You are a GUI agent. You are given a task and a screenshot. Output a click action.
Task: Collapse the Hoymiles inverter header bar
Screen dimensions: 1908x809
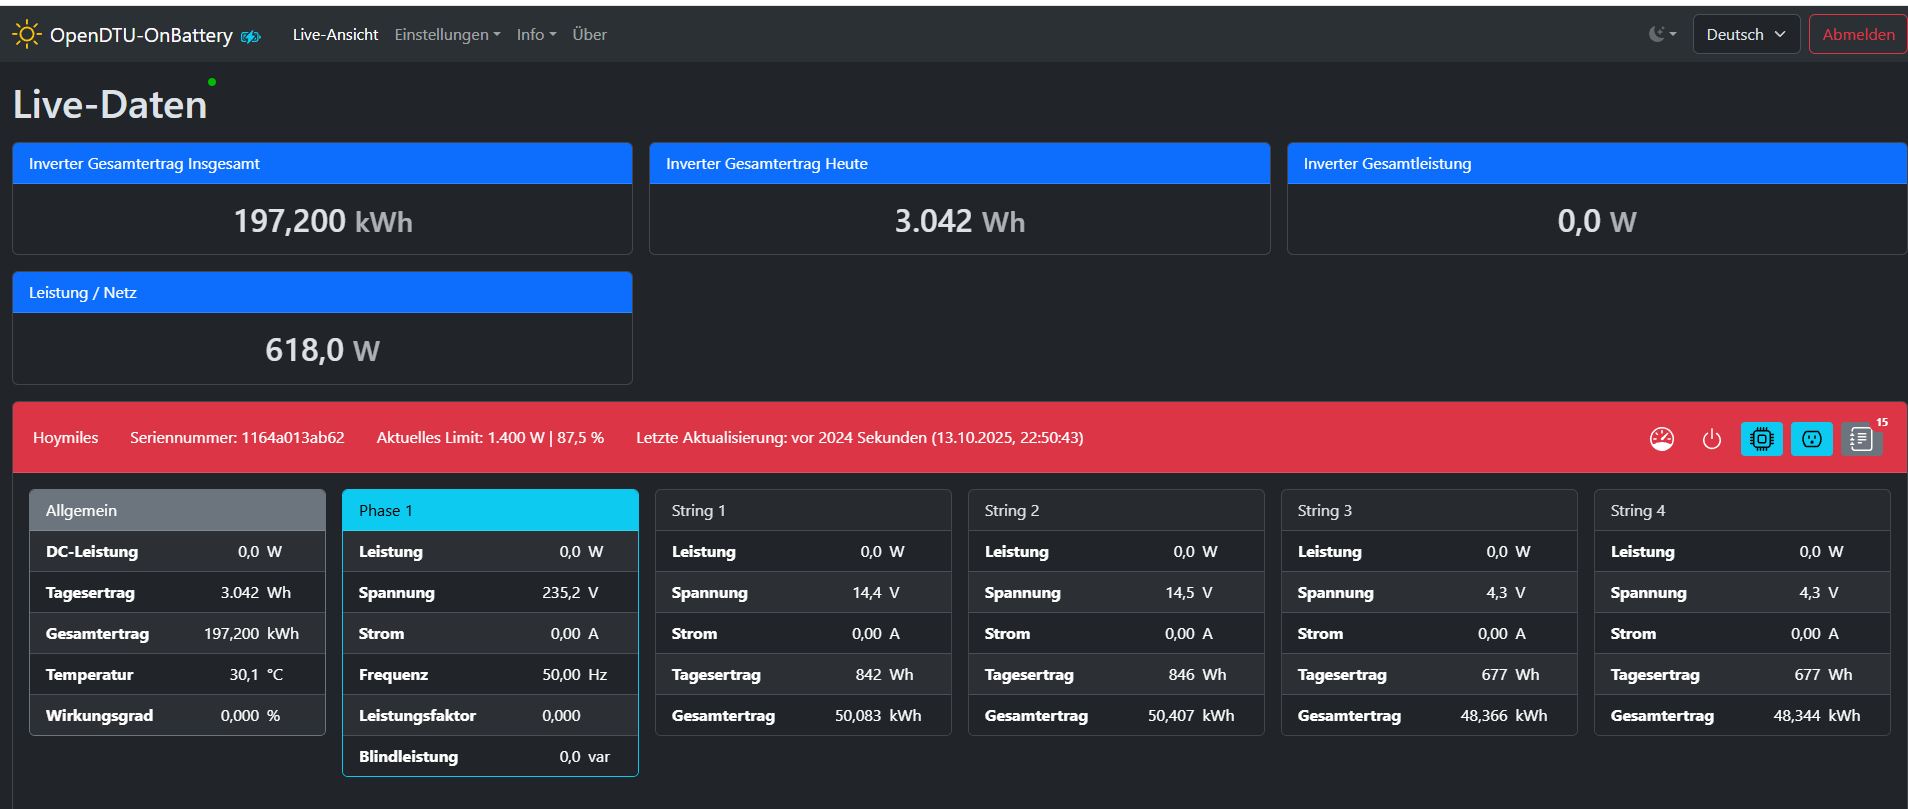(x=800, y=438)
